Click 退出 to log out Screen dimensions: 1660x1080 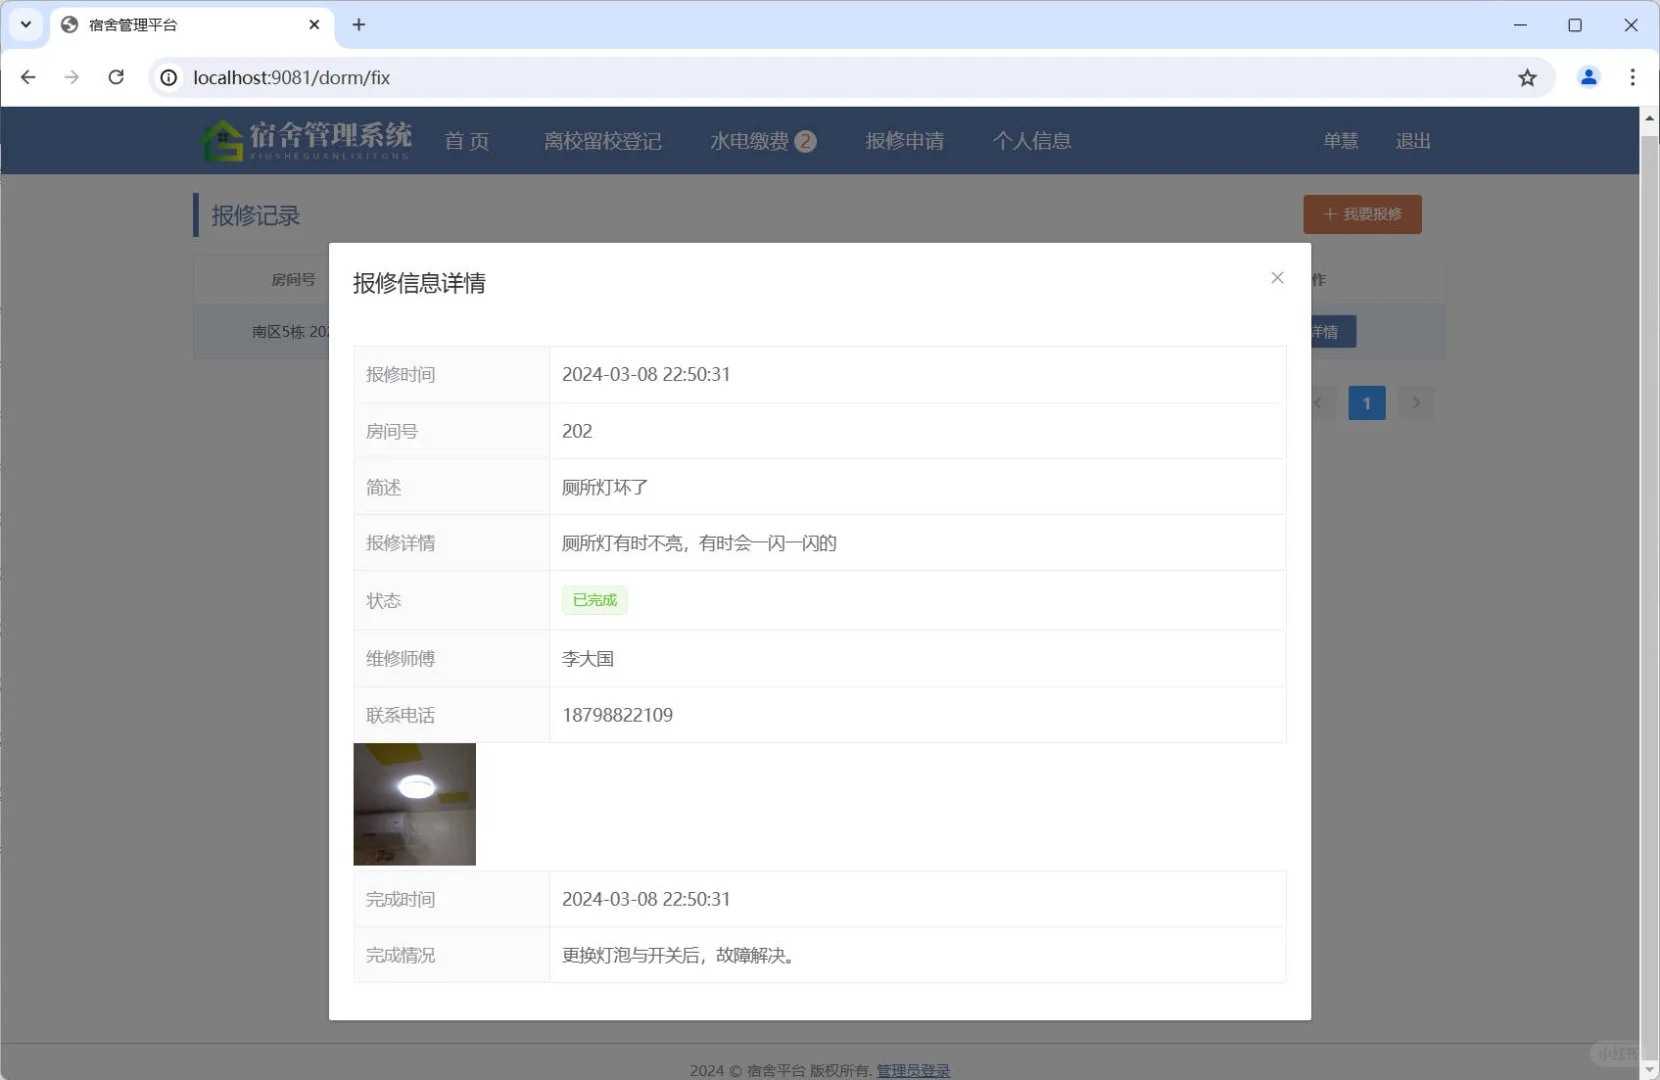(1412, 140)
